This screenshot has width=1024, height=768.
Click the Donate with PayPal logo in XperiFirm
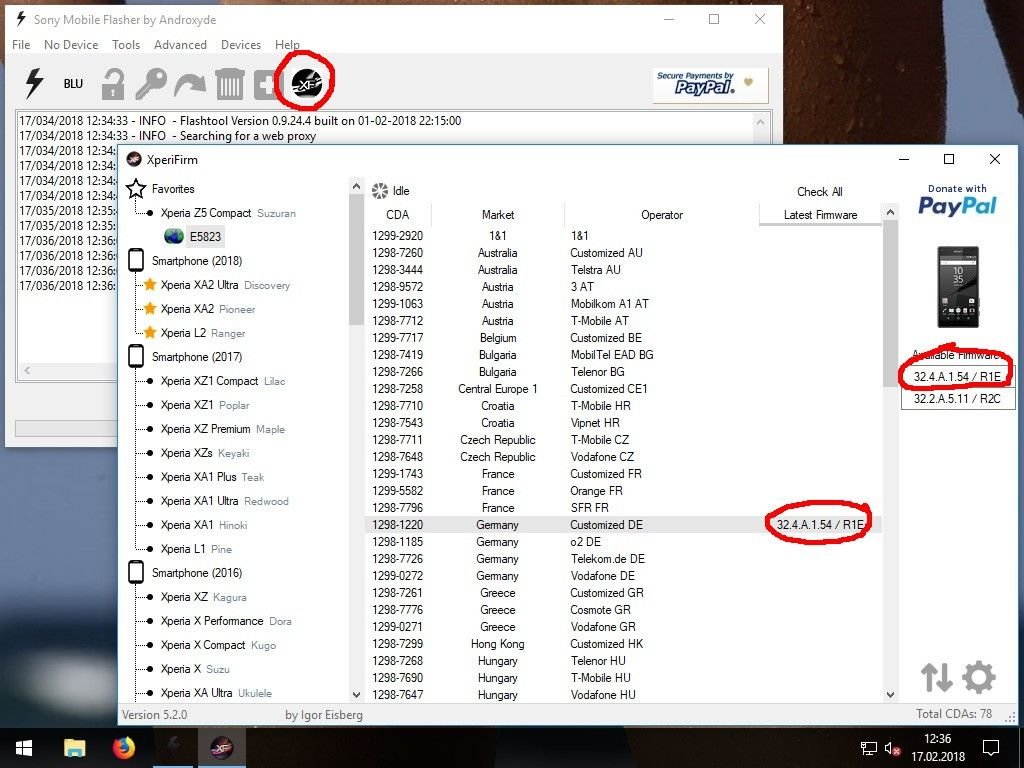click(x=957, y=200)
